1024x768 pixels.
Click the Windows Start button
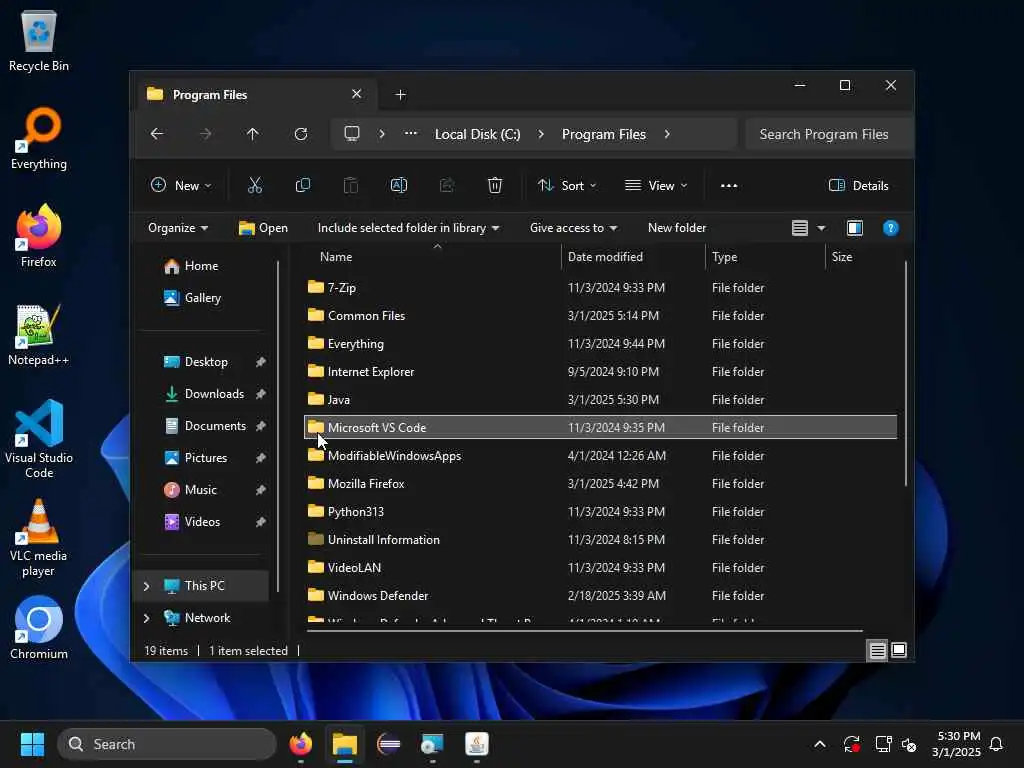[32, 744]
